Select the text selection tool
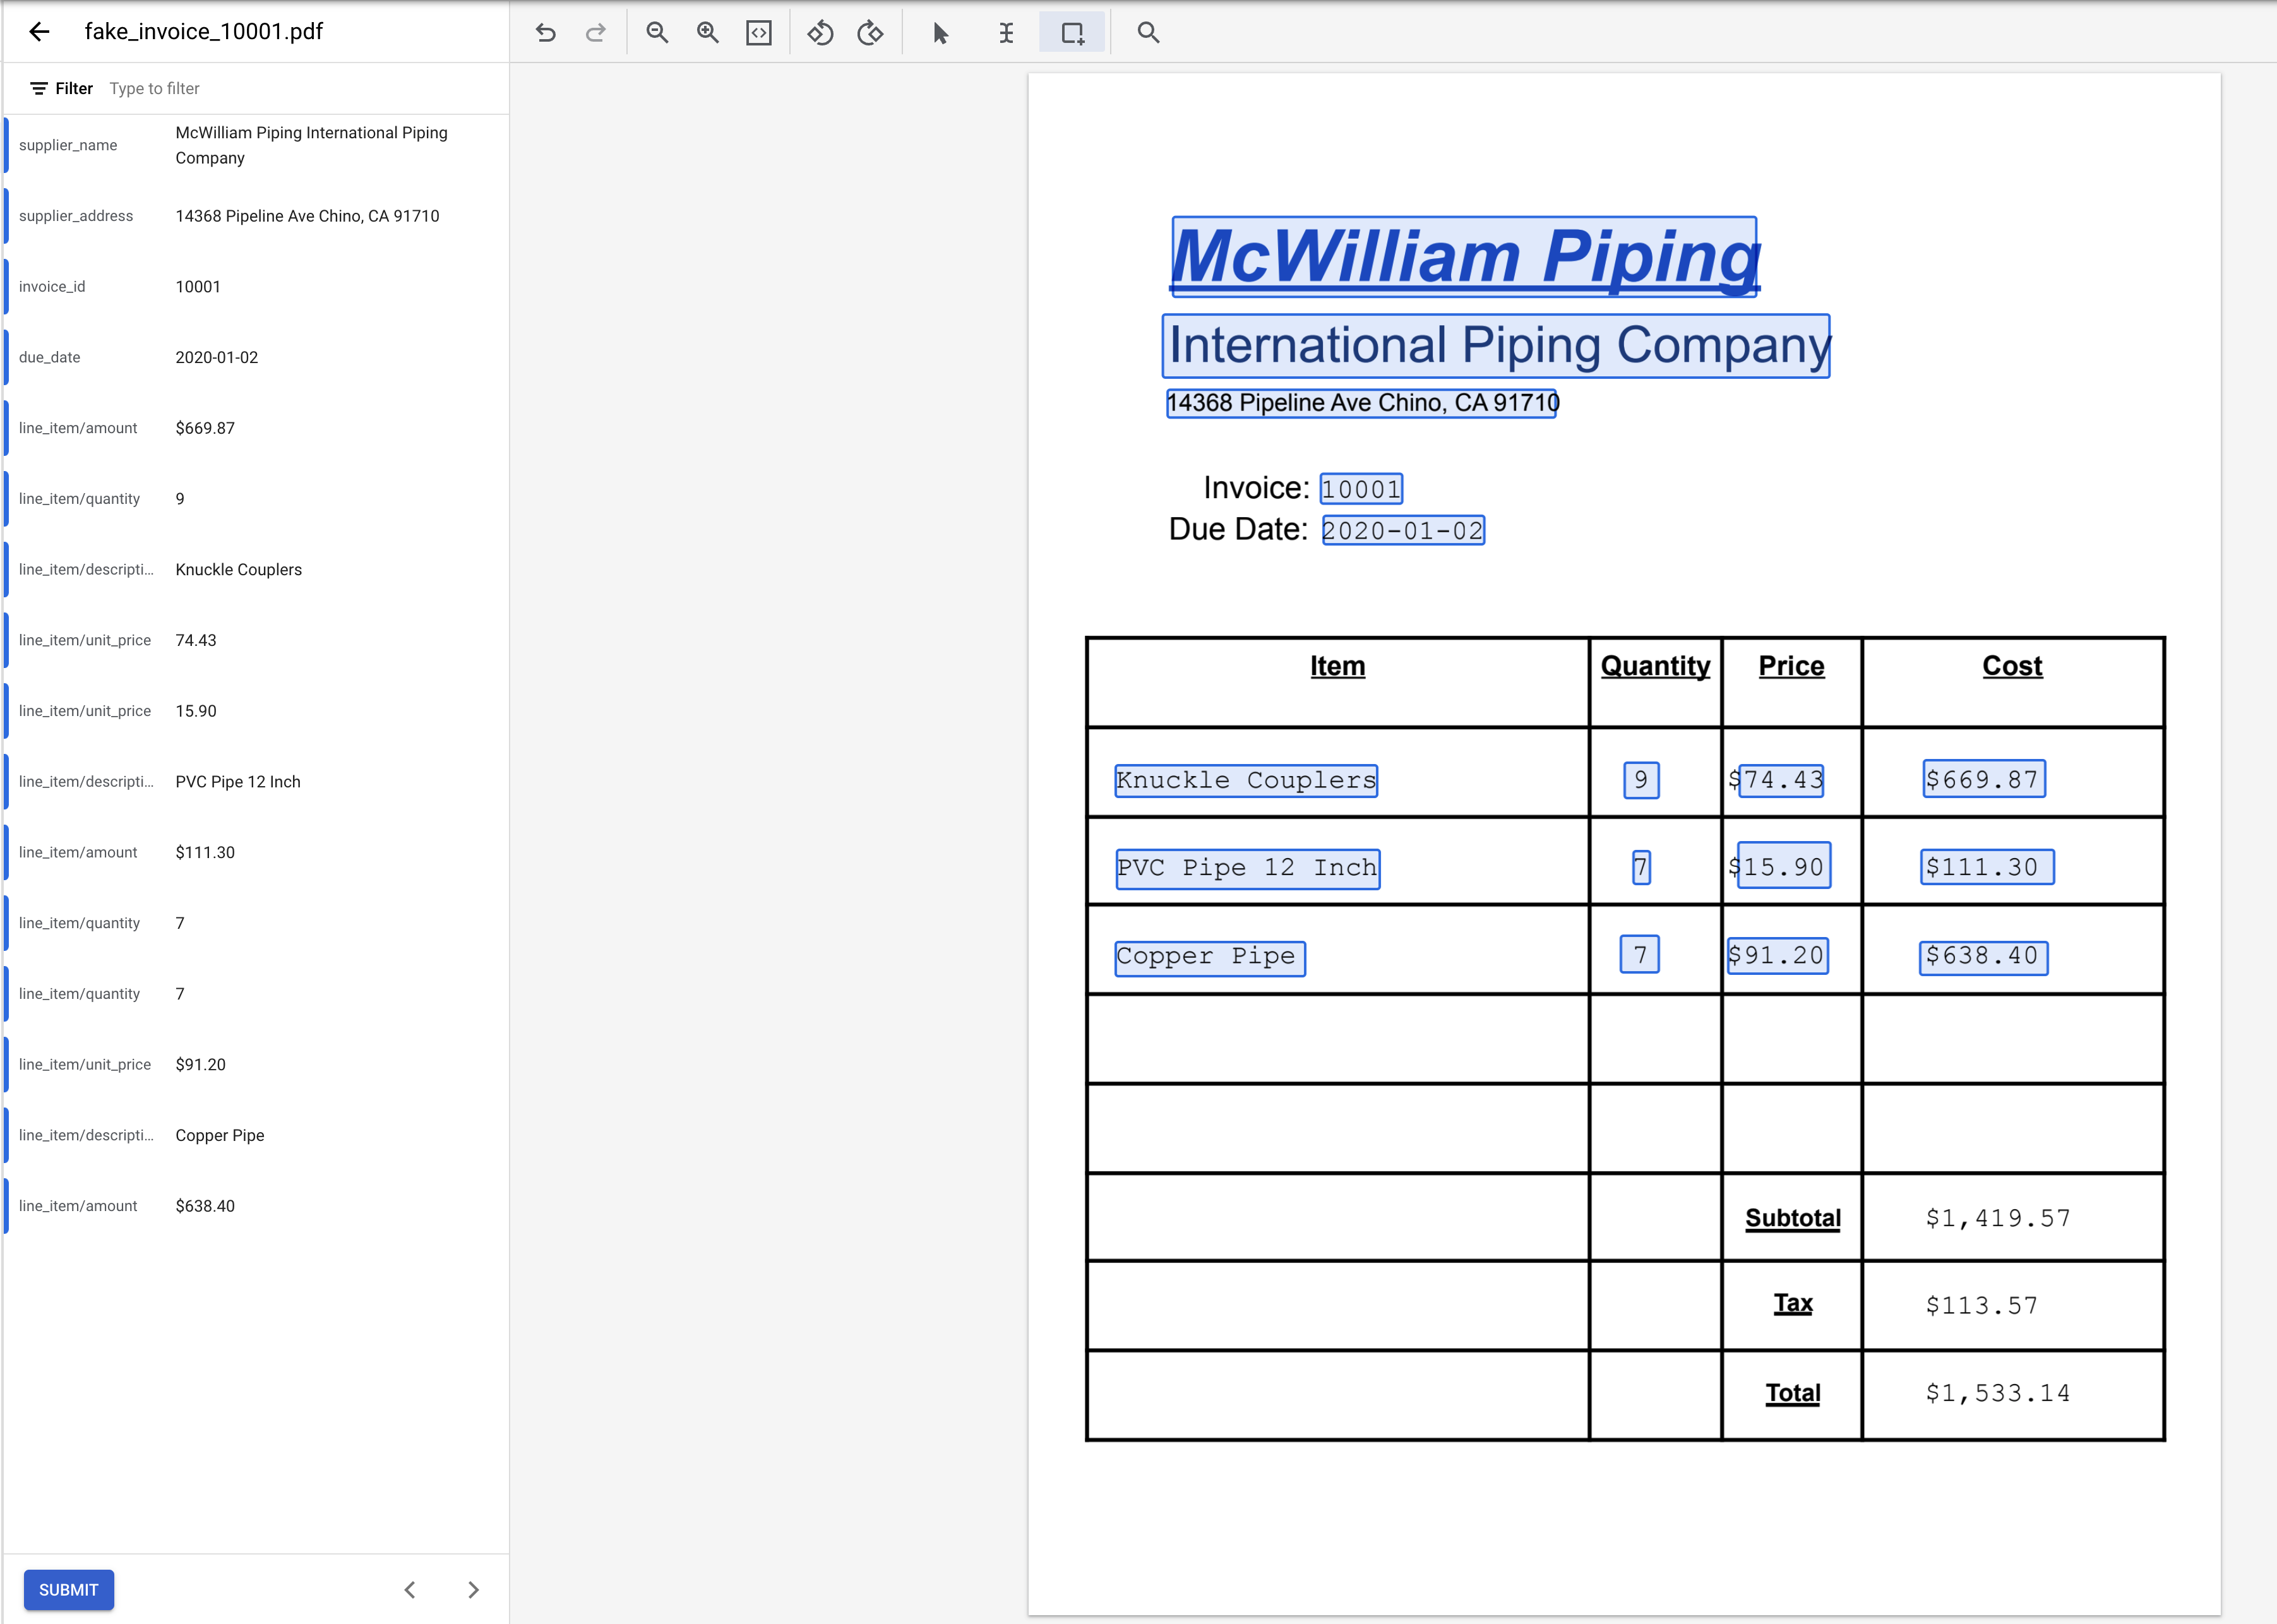 1006,32
